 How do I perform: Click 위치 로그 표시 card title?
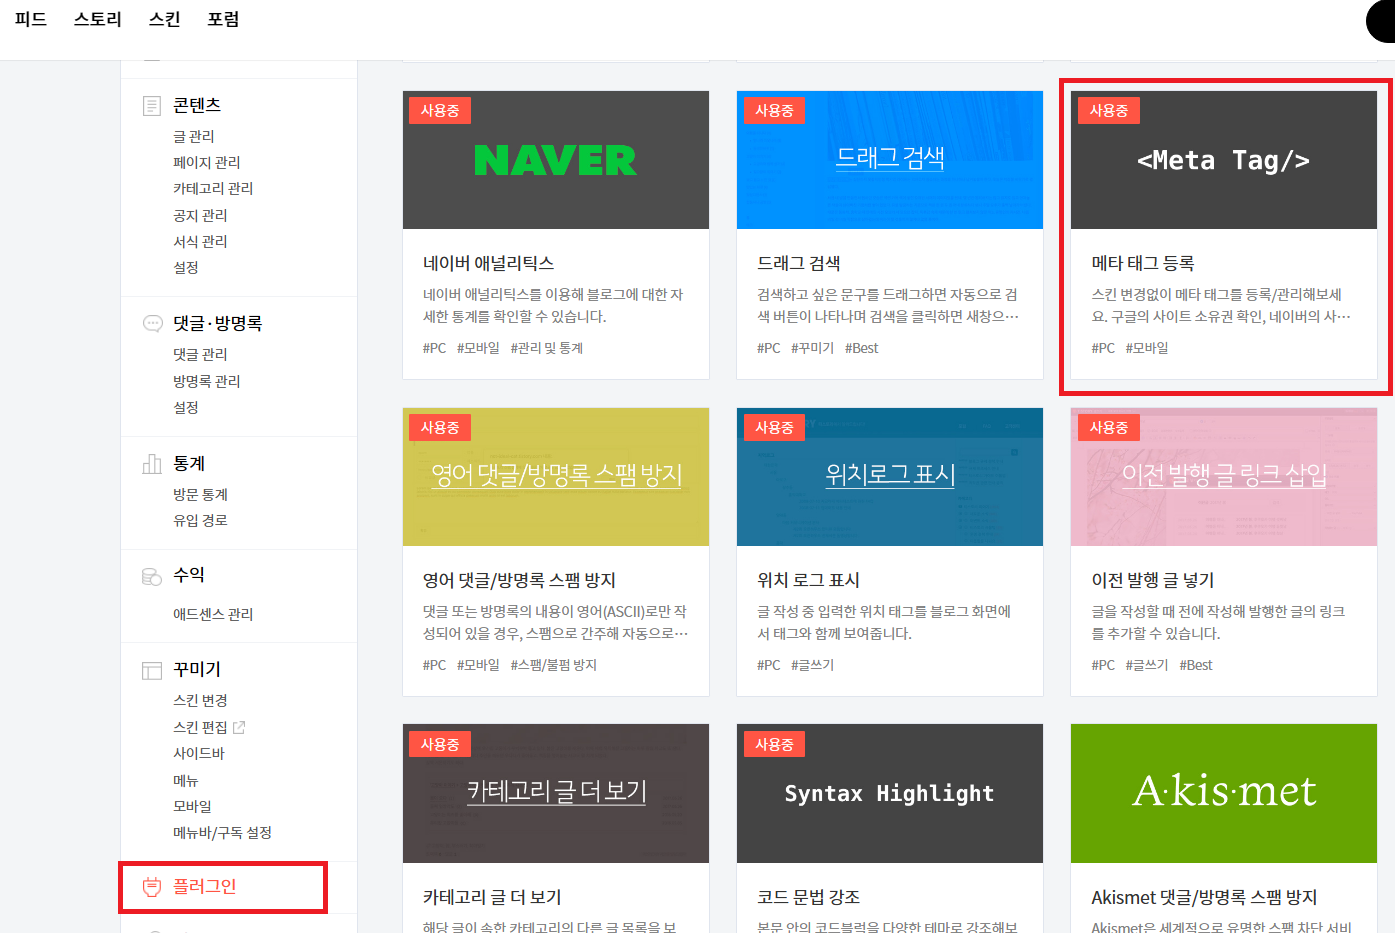[808, 580]
